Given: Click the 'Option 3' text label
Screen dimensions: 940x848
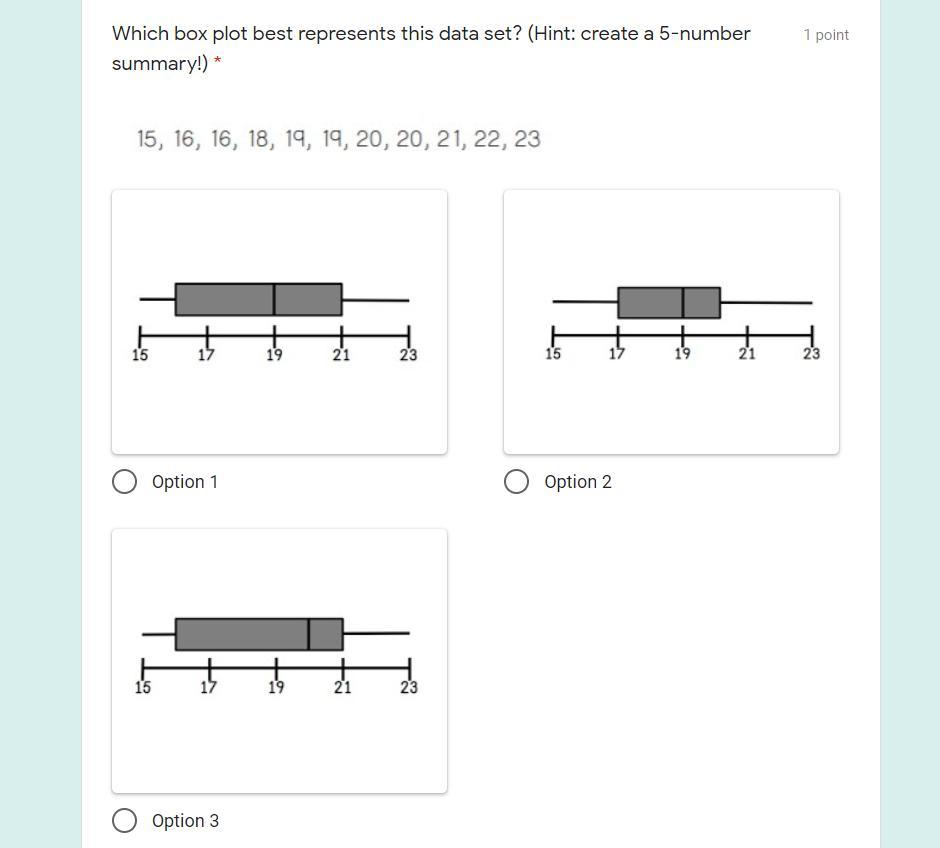Looking at the screenshot, I should (185, 821).
